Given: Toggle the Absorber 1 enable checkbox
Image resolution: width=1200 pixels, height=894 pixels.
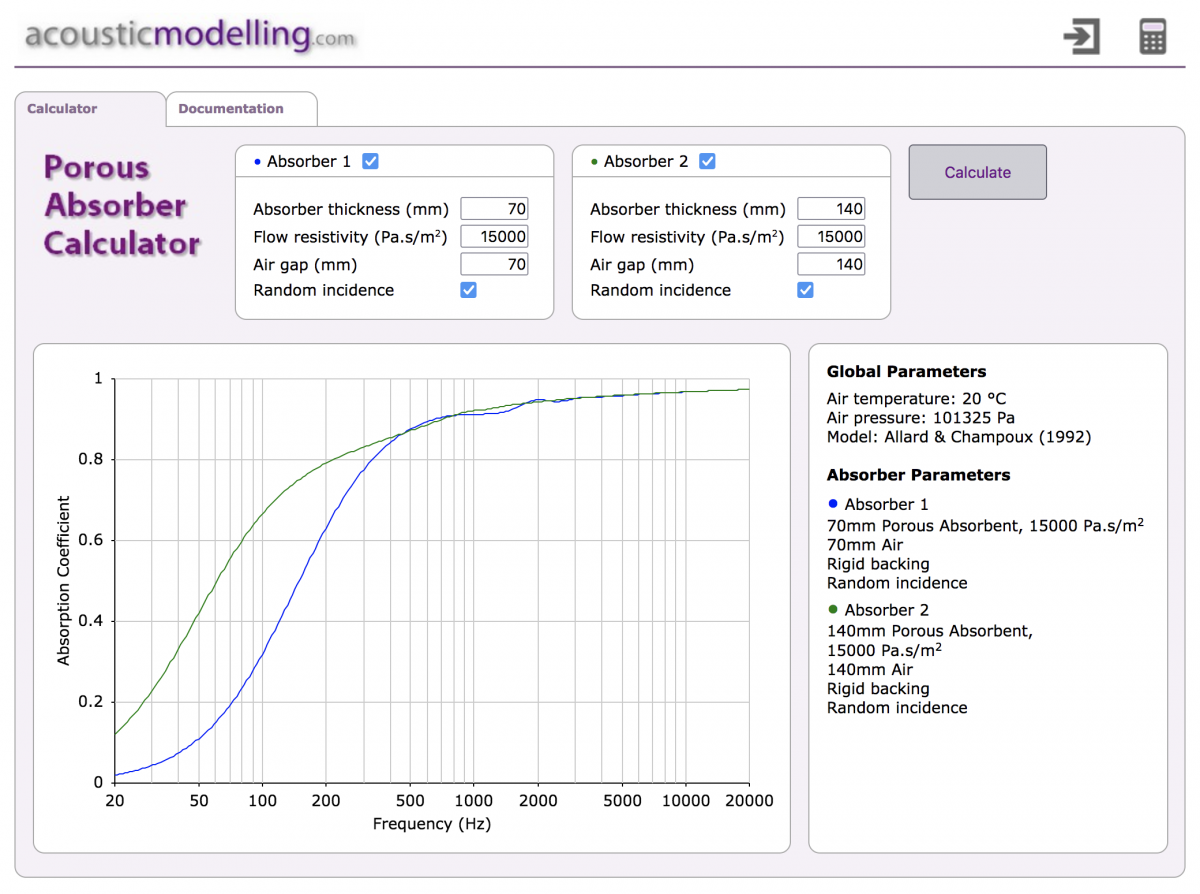Looking at the screenshot, I should pos(370,161).
